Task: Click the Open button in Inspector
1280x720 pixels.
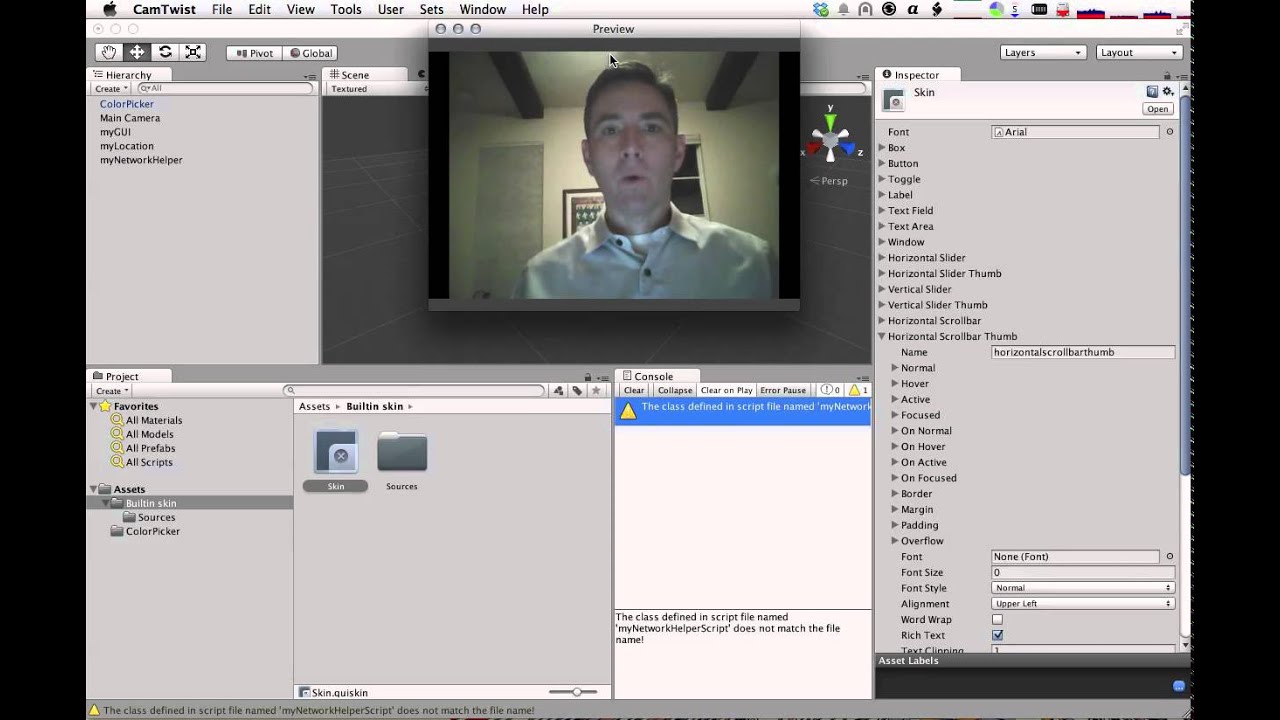Action: (1157, 109)
